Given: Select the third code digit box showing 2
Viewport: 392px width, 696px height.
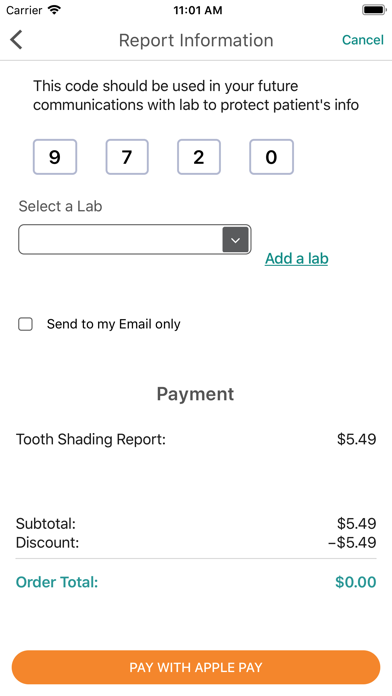Looking at the screenshot, I should tap(199, 157).
